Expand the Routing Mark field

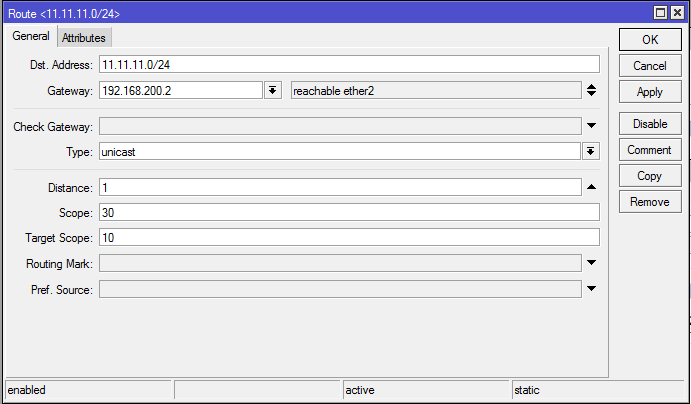coord(591,264)
